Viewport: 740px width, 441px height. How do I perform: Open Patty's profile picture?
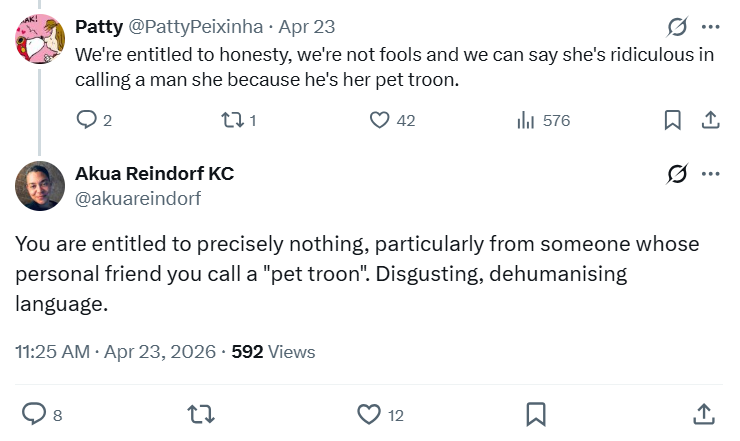41,40
